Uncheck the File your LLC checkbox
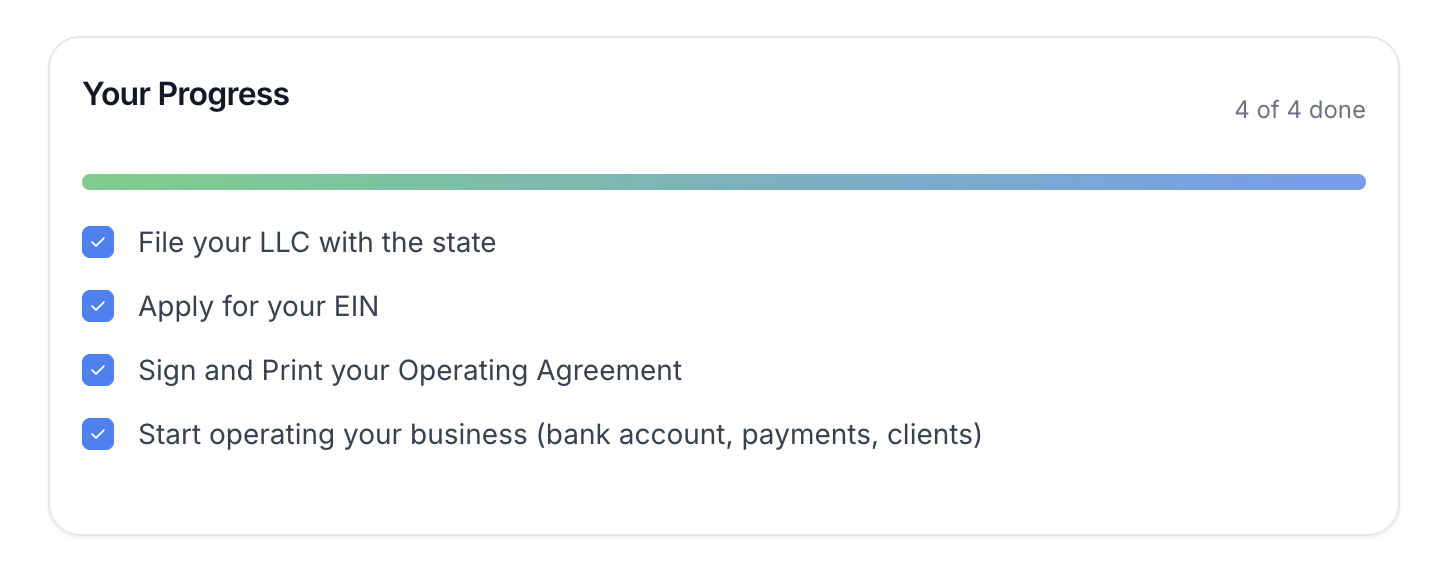 (x=98, y=242)
